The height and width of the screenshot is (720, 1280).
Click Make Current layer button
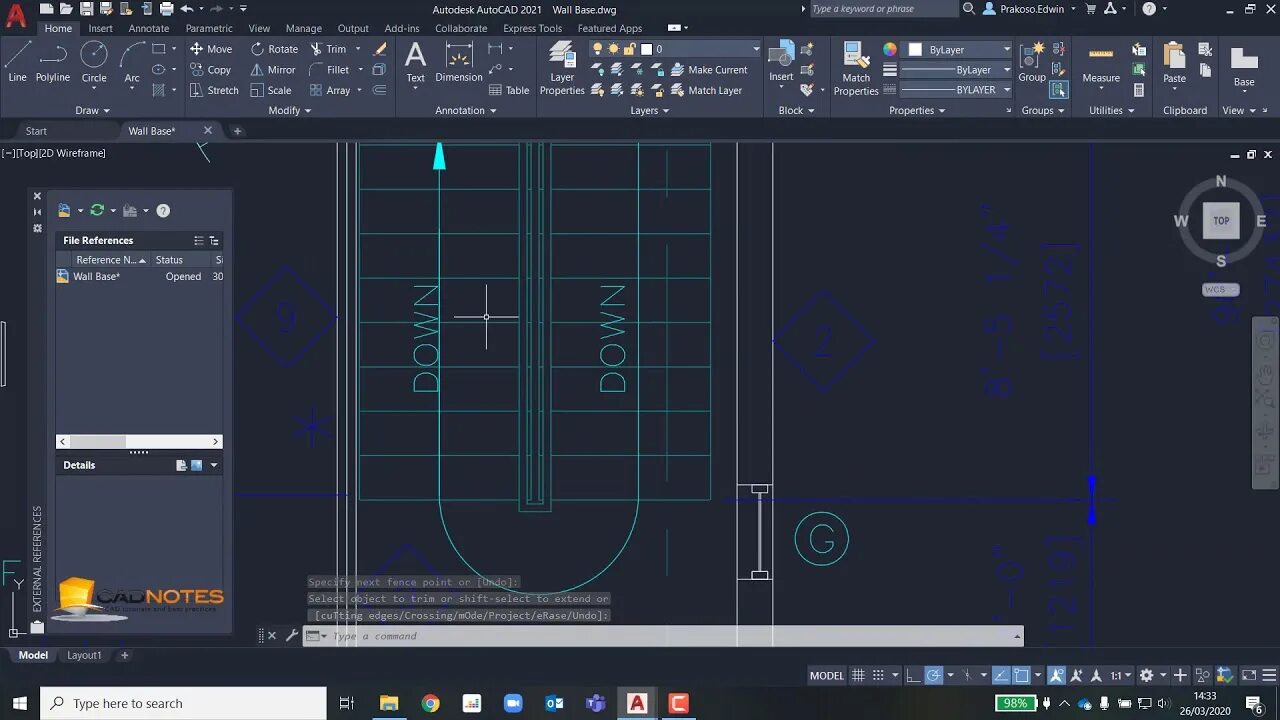(709, 70)
